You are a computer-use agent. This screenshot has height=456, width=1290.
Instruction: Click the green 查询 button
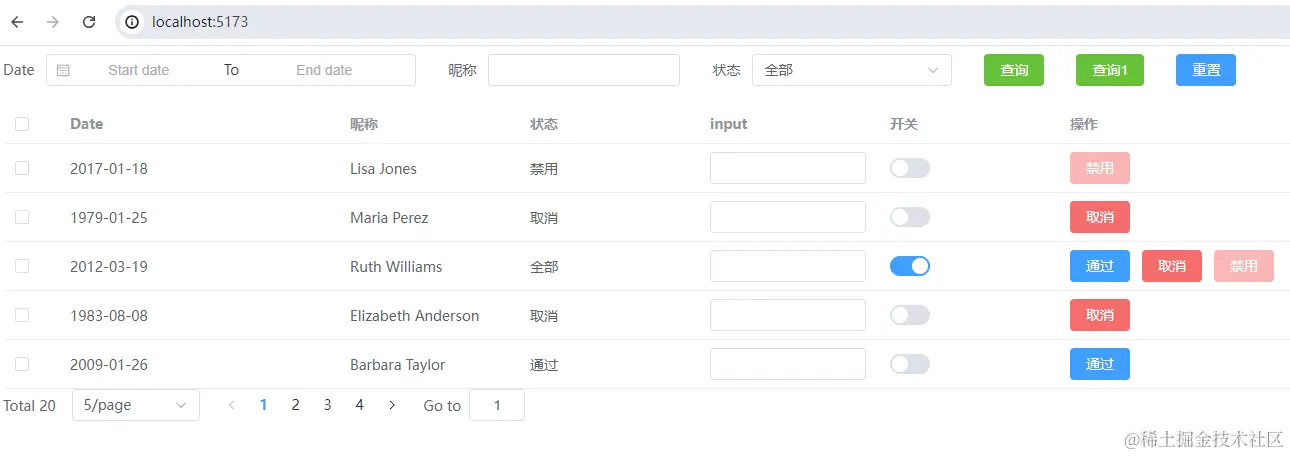[x=1013, y=70]
